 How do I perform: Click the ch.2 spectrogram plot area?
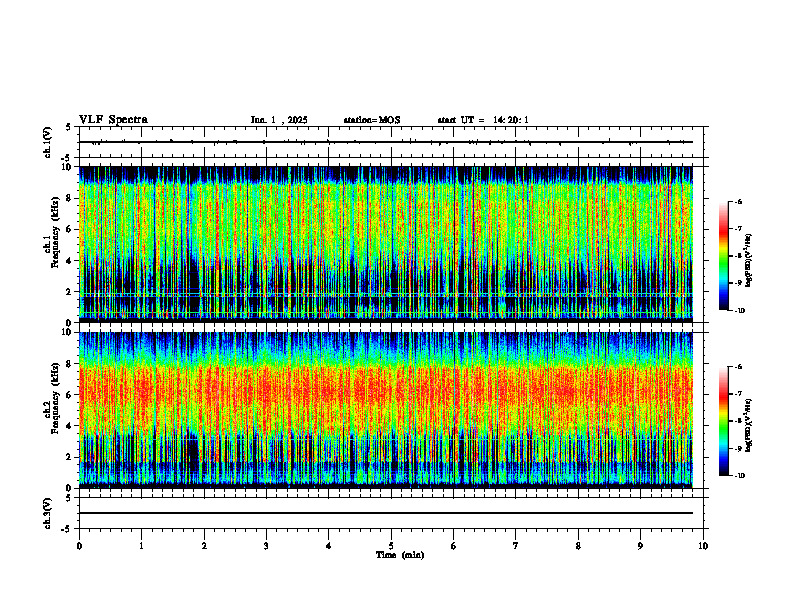coord(386,410)
